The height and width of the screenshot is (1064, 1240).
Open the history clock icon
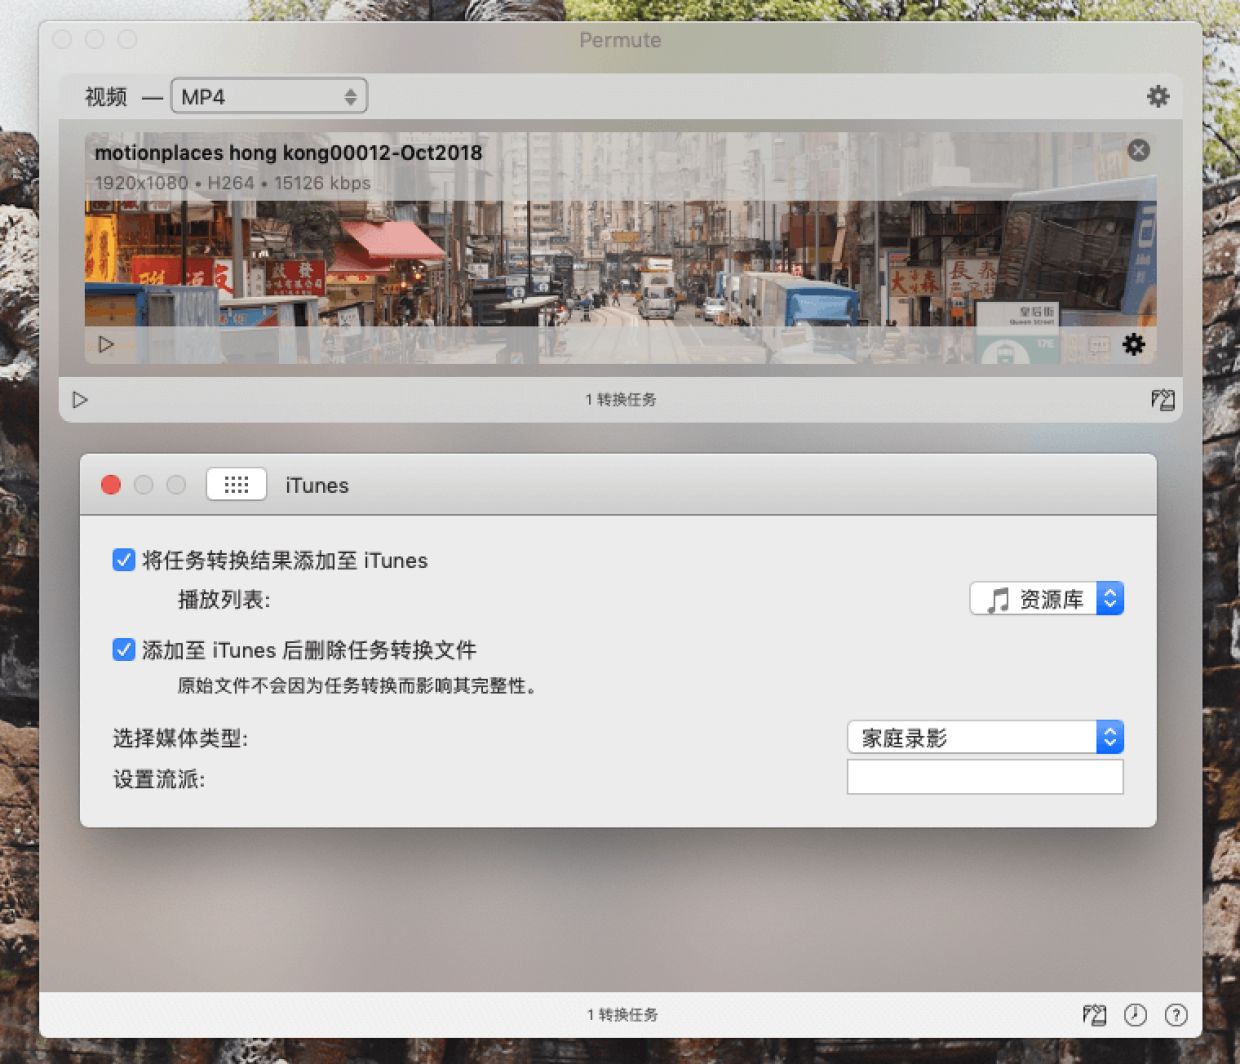pos(1135,1015)
